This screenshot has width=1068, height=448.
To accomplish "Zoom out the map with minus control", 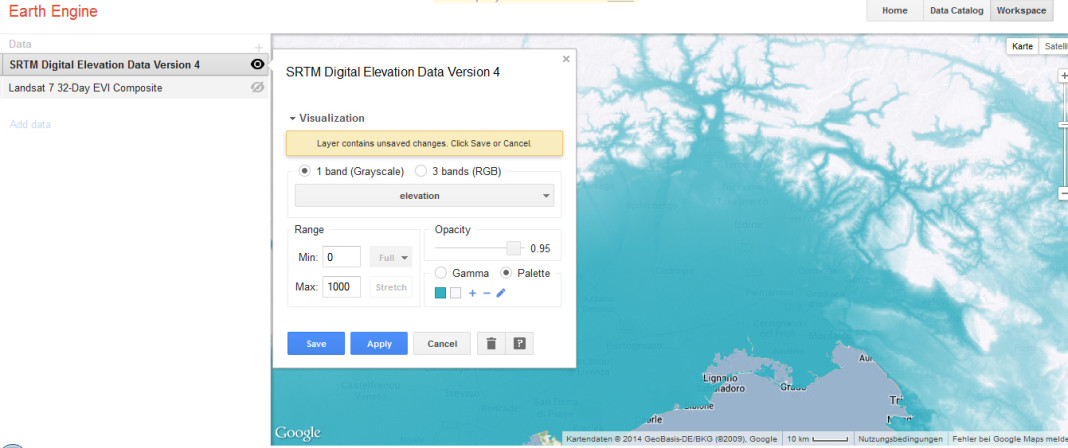I will [x=1063, y=194].
